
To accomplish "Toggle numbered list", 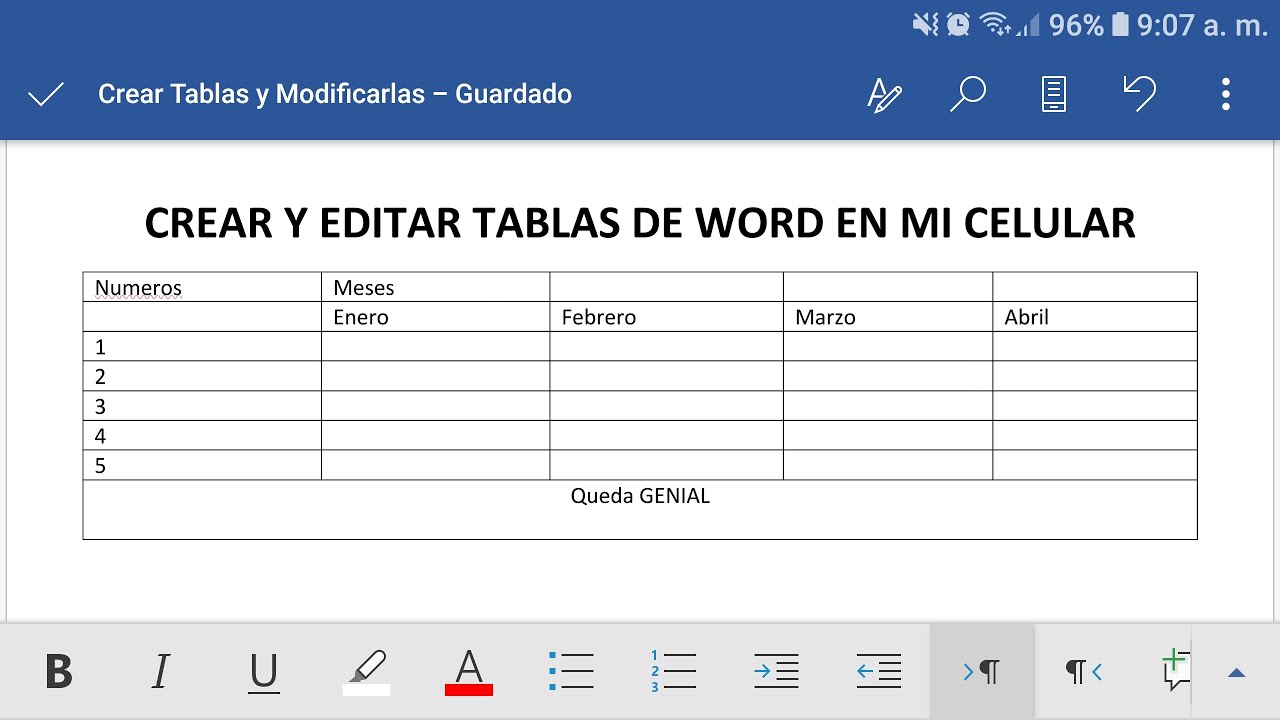I will (x=673, y=671).
